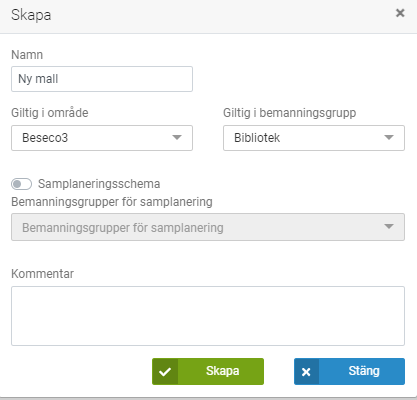Image resolution: width=417 pixels, height=400 pixels.
Task: Click the Samplaneringsschema toggle label text
Action: click(99, 184)
